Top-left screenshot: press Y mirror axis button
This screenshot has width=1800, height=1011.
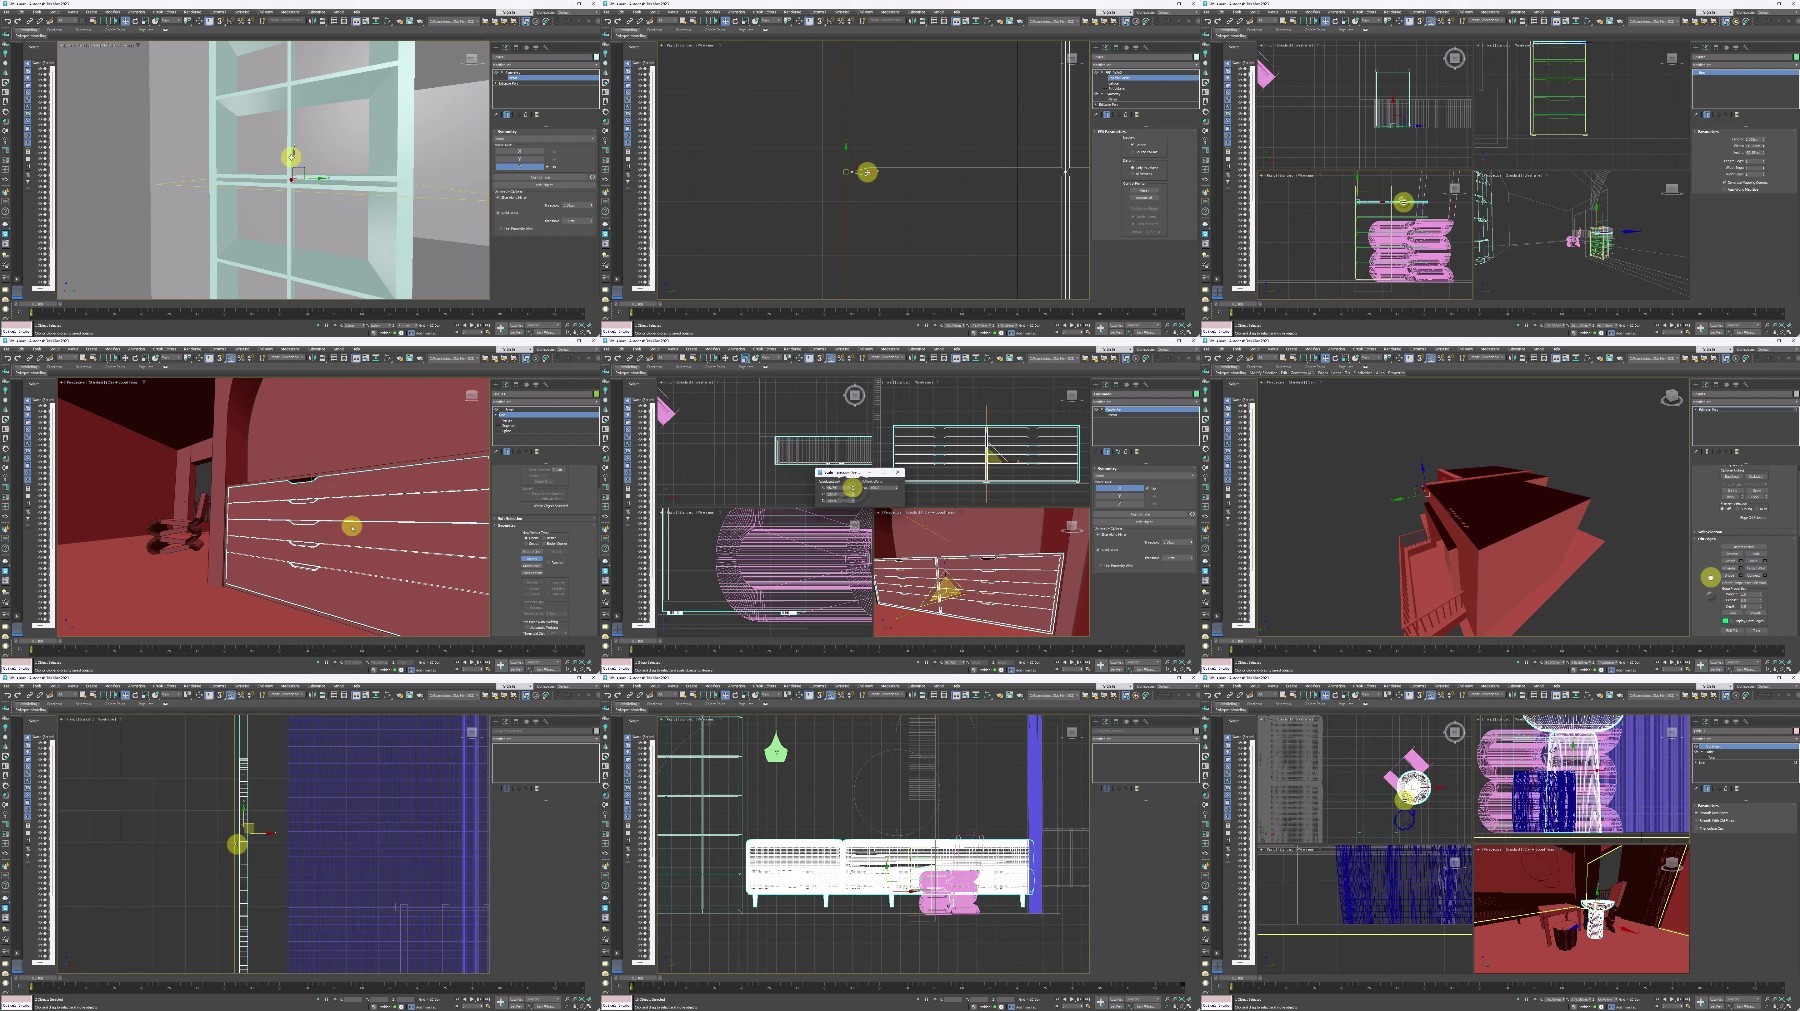click(520, 159)
